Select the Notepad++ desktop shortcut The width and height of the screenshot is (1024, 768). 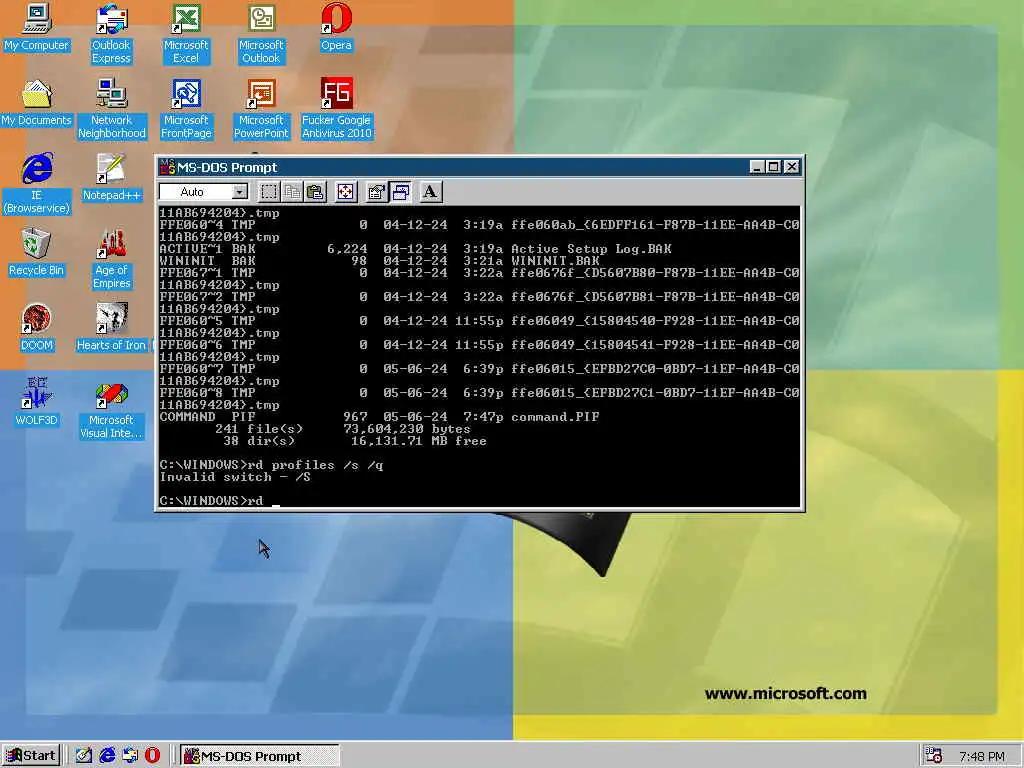click(111, 177)
